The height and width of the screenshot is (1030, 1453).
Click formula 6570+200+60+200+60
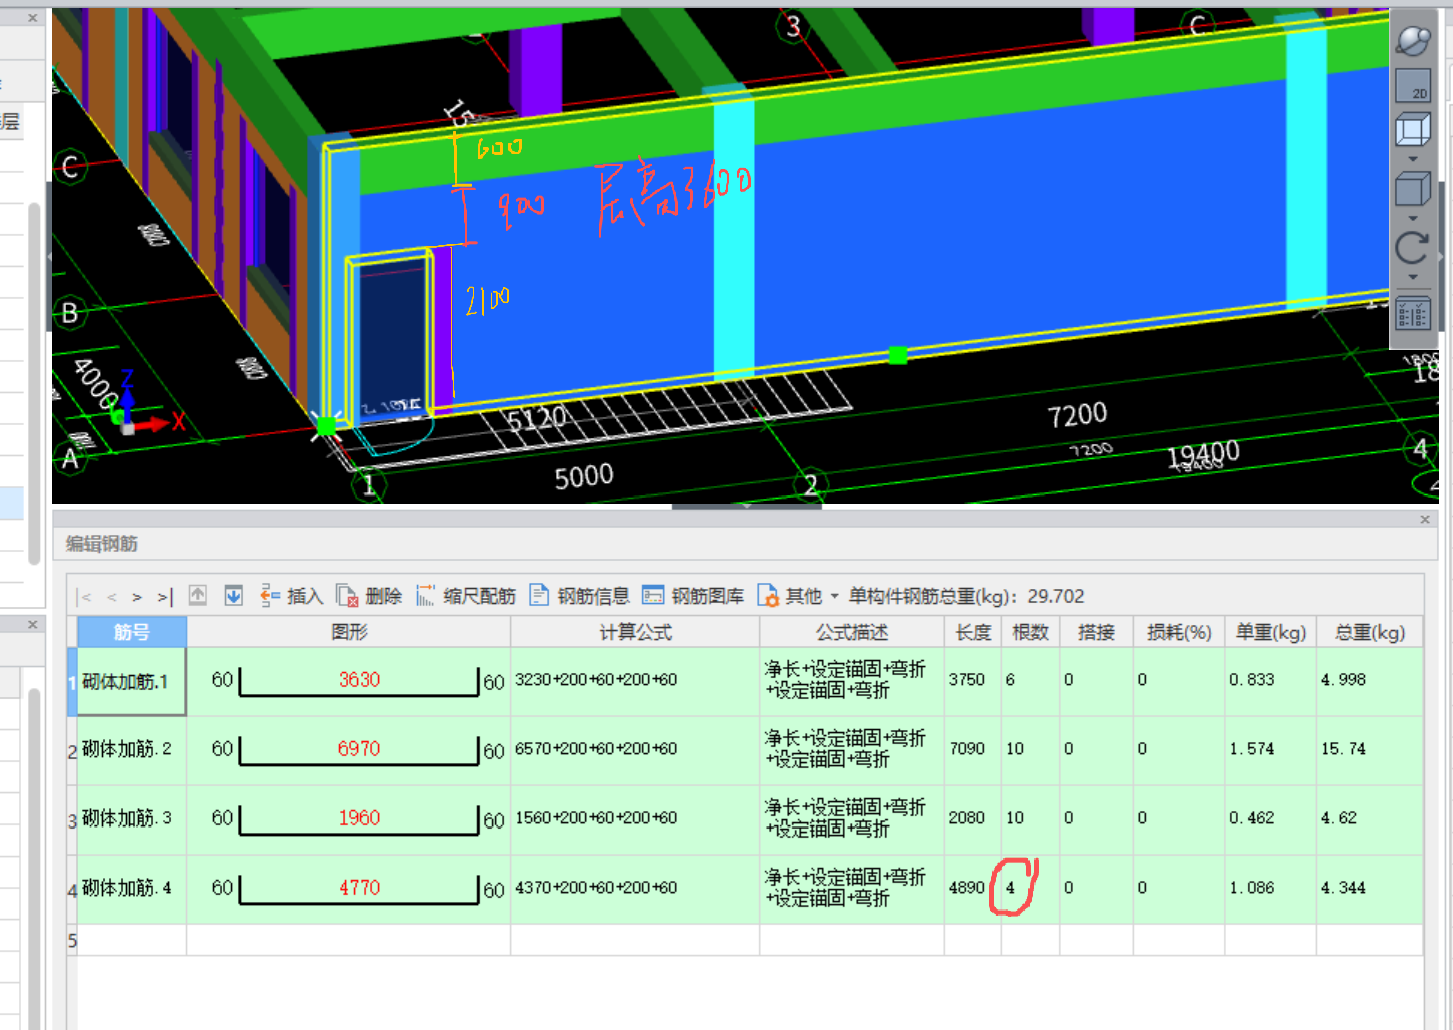coord(596,749)
